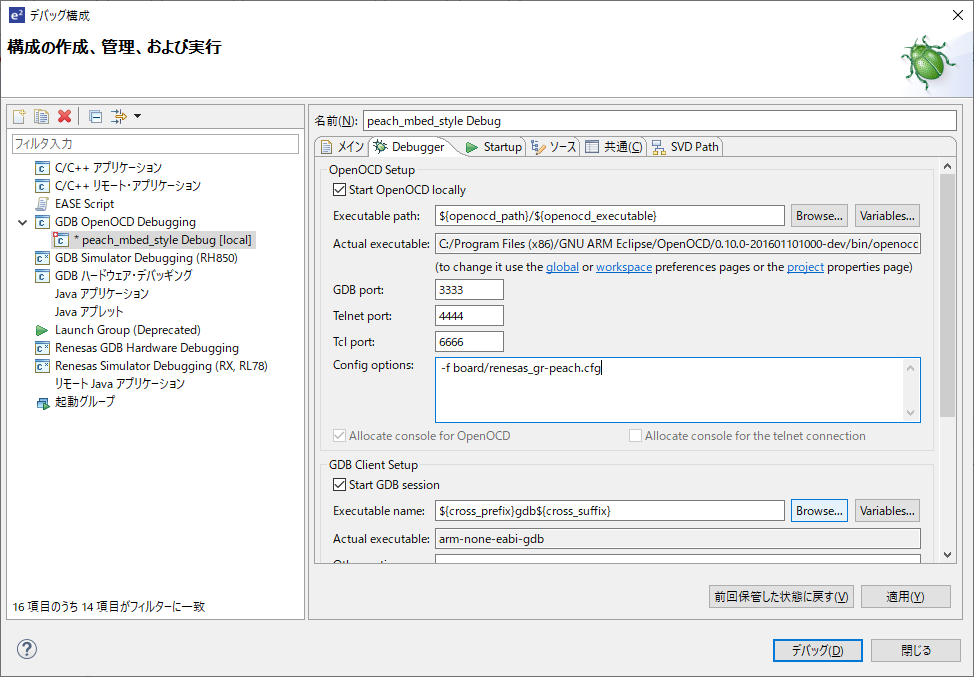This screenshot has height=677, width=974.
Task: Click the Launch Group (Deprecated) icon
Action: (42, 330)
